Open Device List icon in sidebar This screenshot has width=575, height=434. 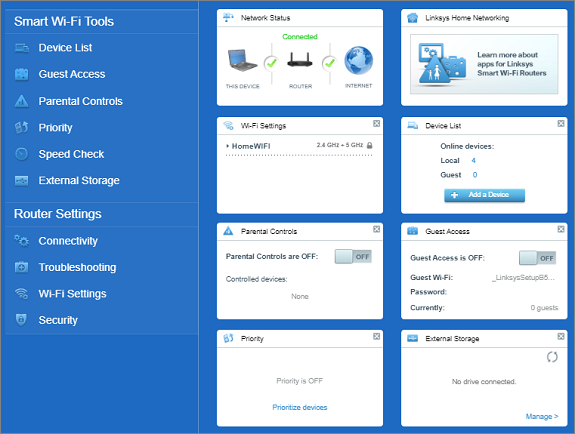coord(22,48)
